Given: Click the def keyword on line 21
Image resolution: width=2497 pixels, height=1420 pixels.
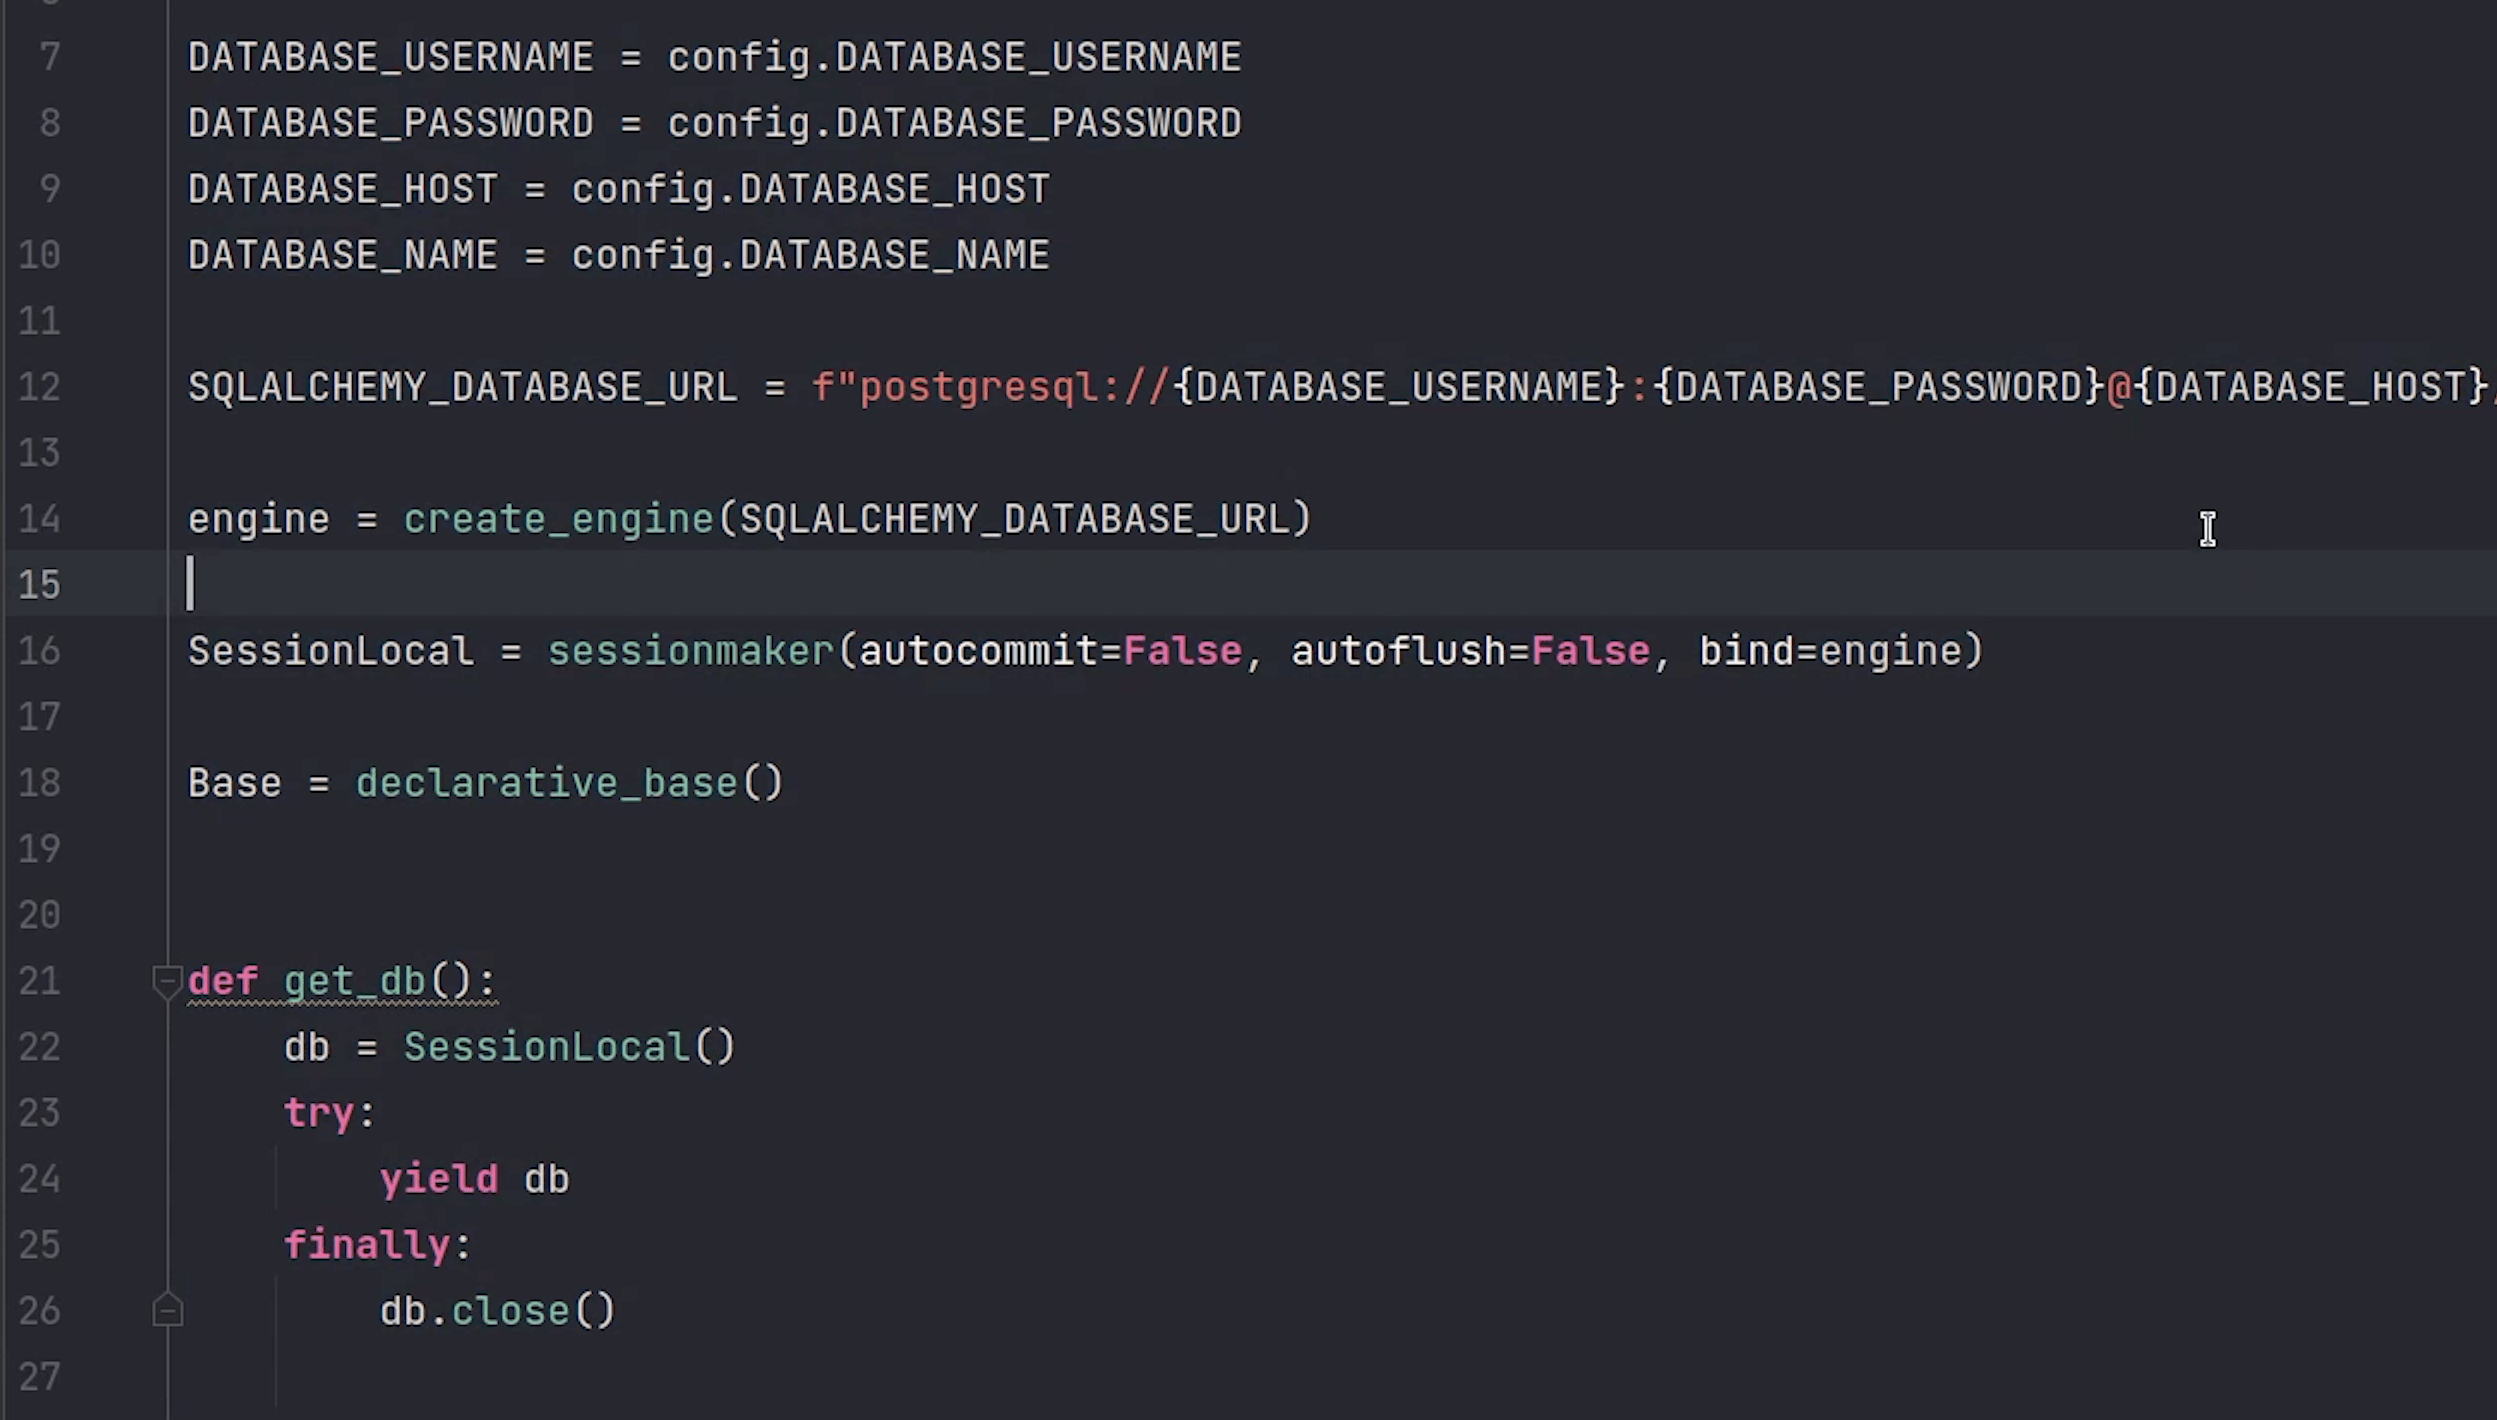Looking at the screenshot, I should tap(223, 981).
